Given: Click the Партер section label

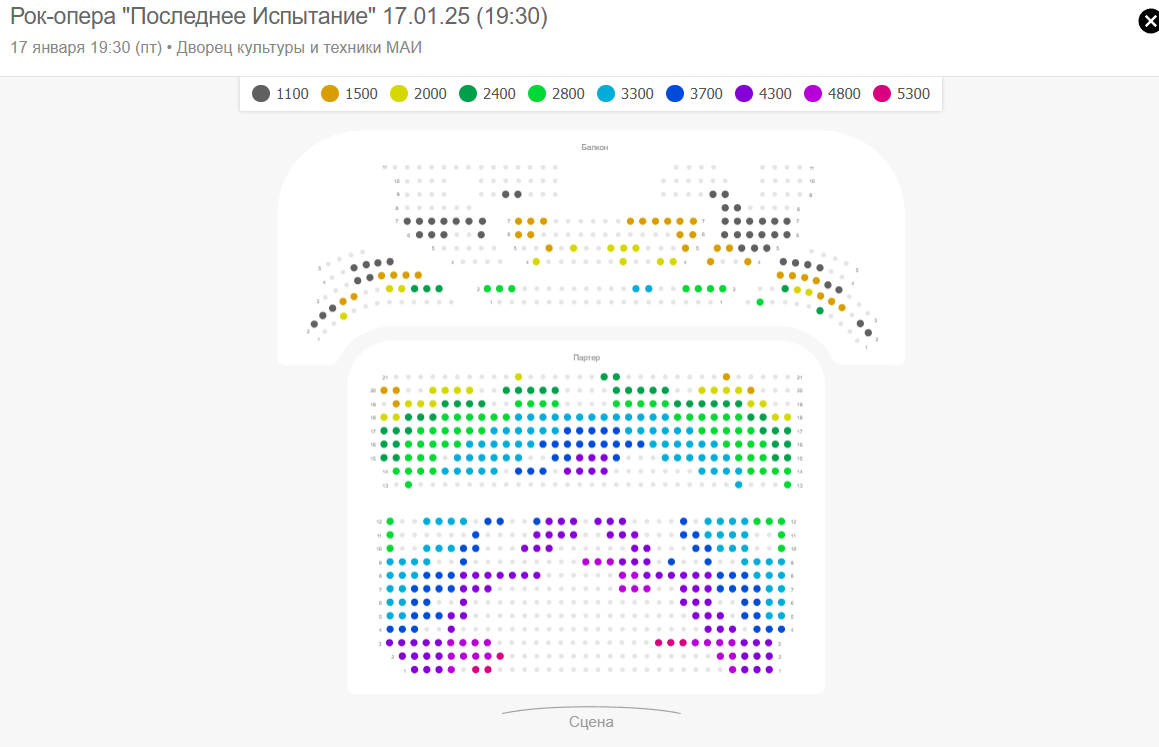Looking at the screenshot, I should pyautogui.click(x=587, y=358).
